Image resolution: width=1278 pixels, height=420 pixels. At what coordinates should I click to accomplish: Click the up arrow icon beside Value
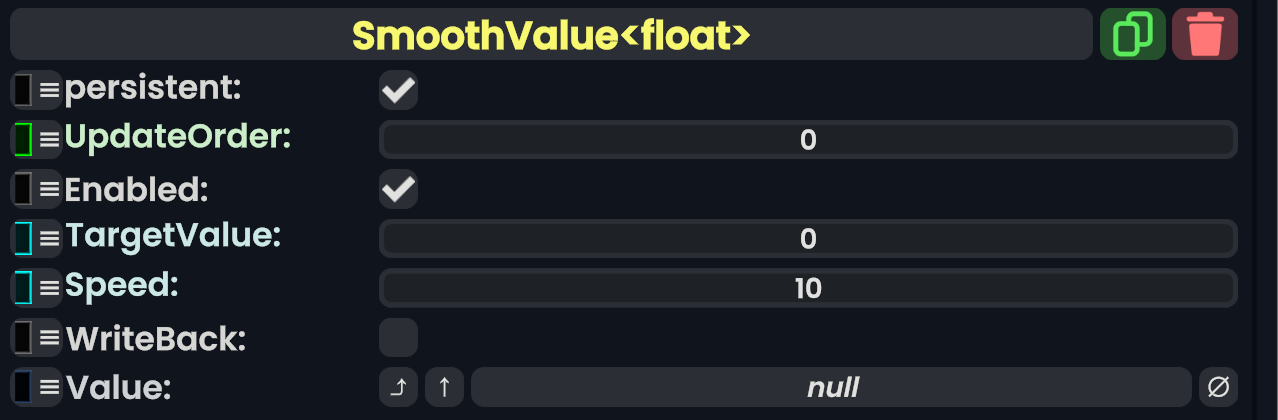(444, 387)
